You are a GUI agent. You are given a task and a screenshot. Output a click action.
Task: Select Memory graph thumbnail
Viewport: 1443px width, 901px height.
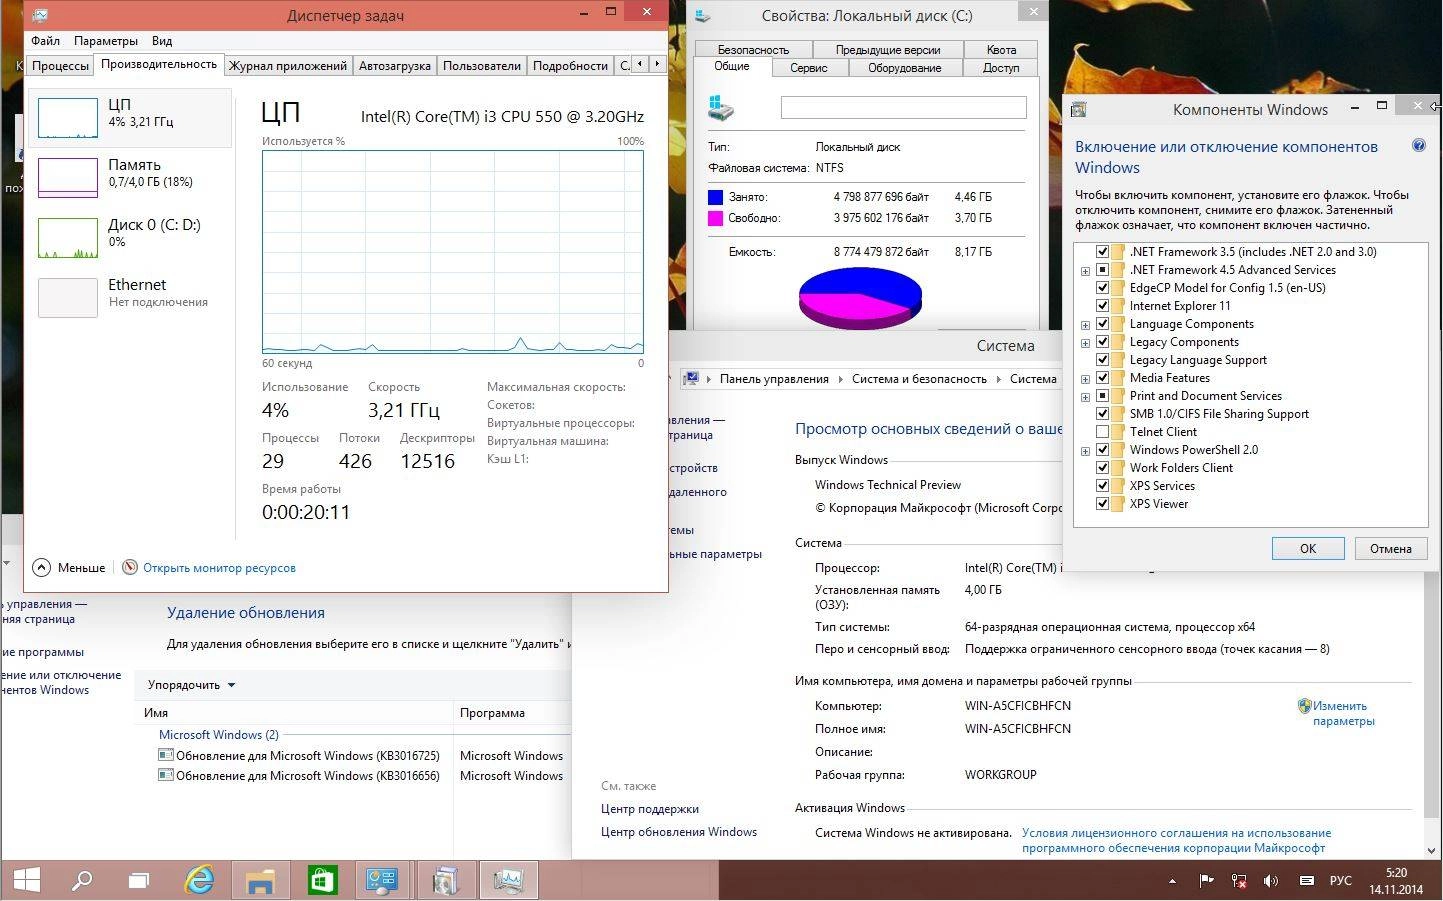(68, 177)
